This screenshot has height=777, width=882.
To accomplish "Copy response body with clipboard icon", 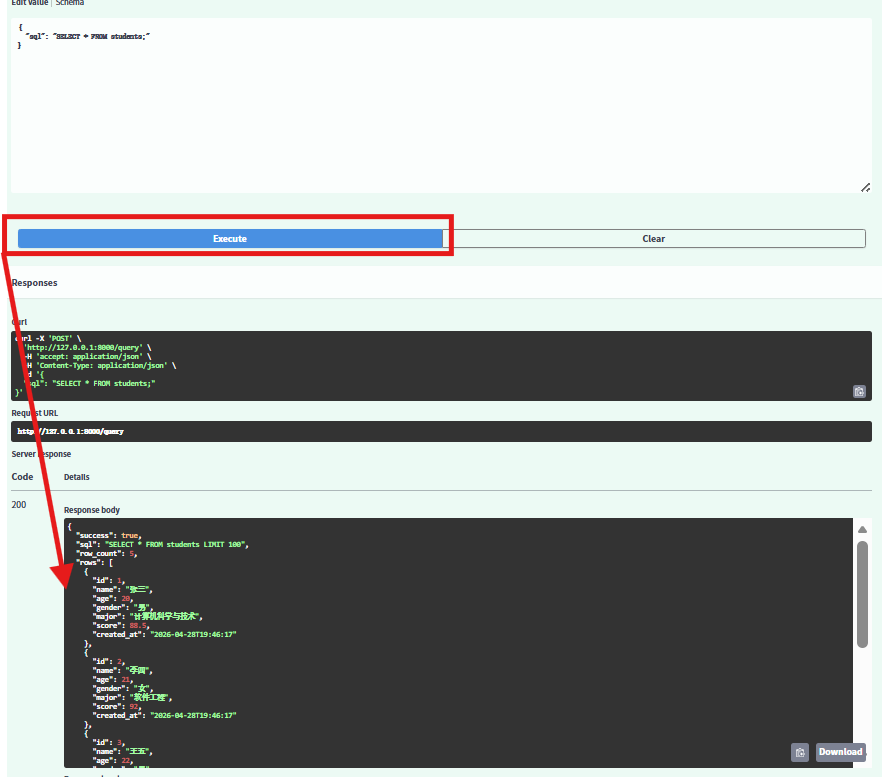I will 800,752.
